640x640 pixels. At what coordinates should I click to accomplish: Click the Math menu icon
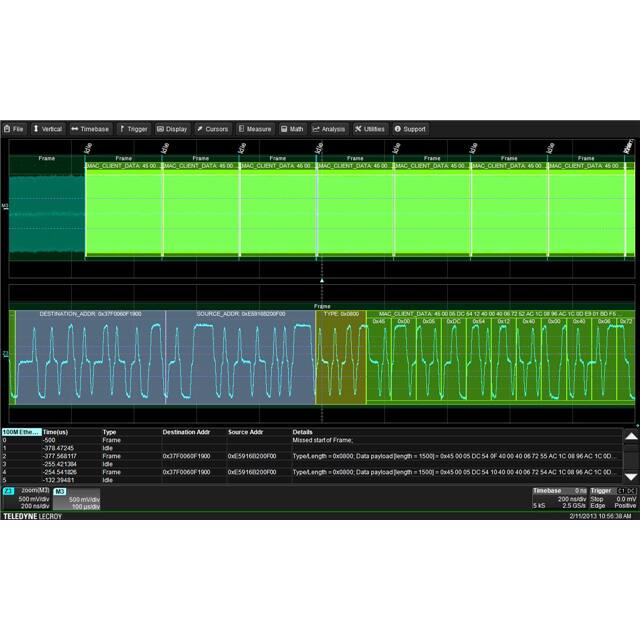pos(285,129)
